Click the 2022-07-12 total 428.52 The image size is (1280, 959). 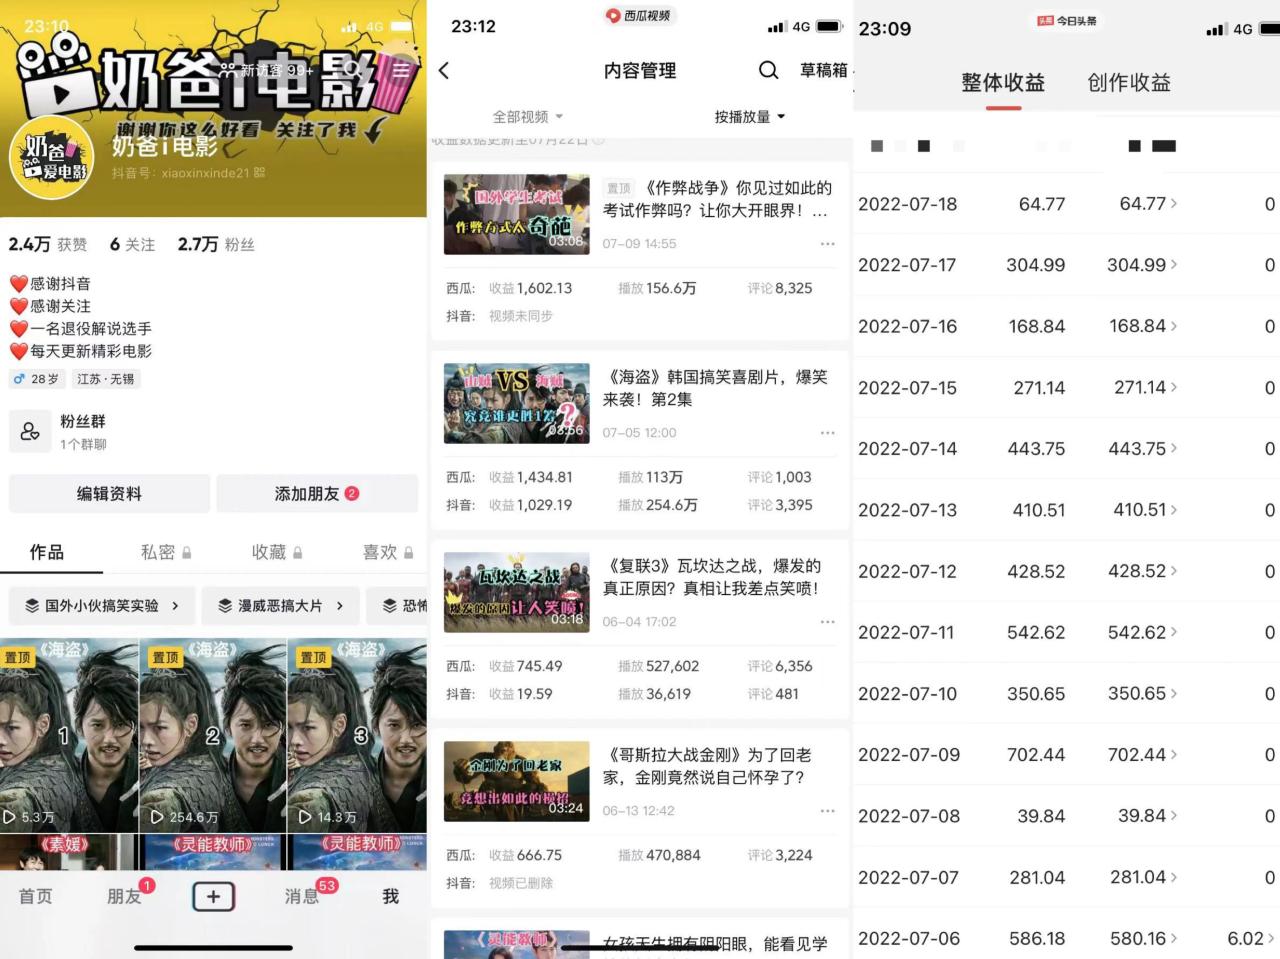[x=1036, y=571]
